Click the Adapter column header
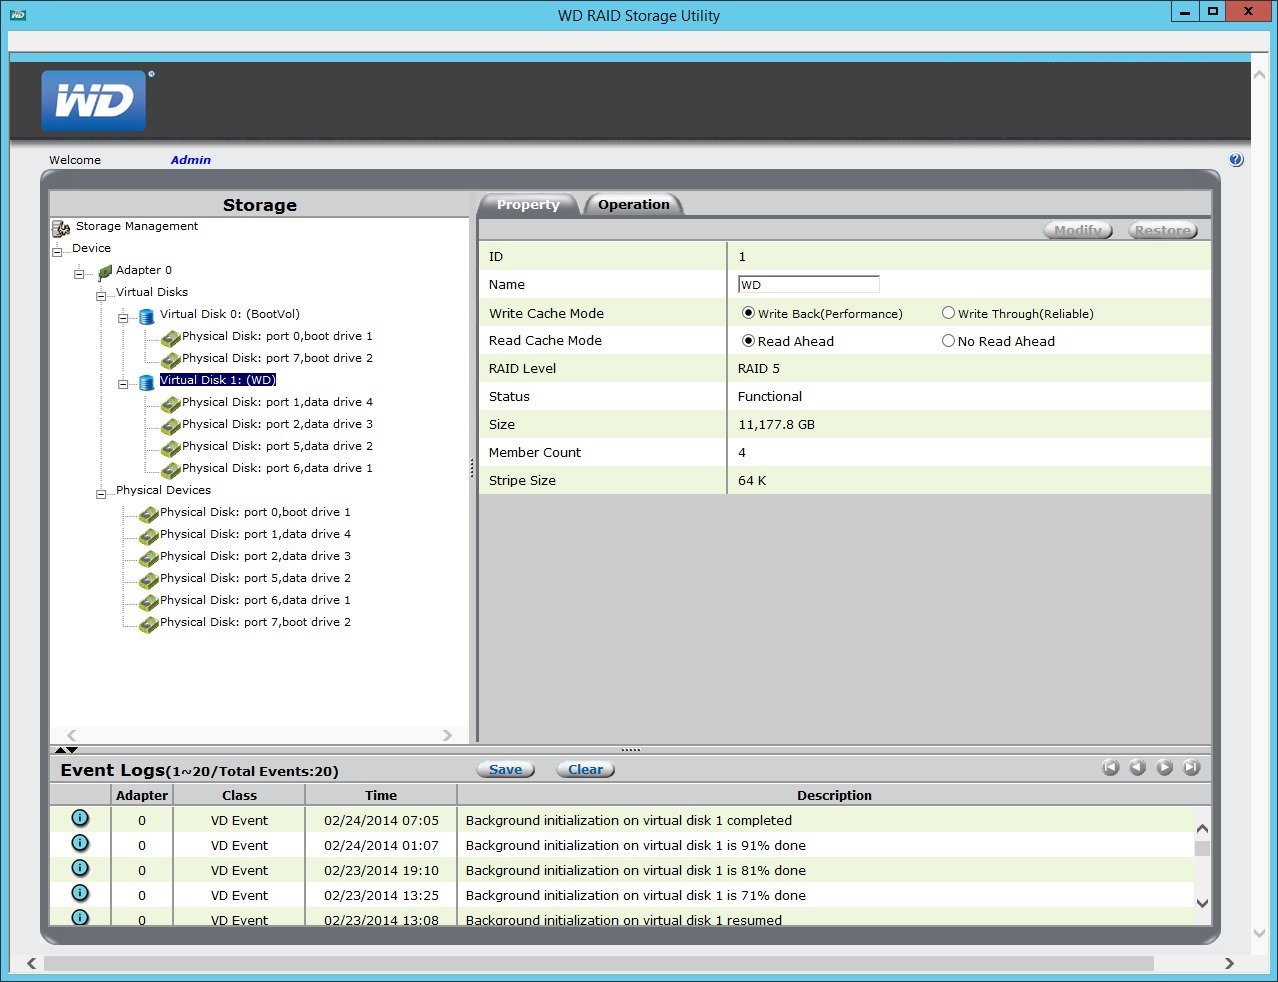The width and height of the screenshot is (1278, 982). [x=142, y=796]
